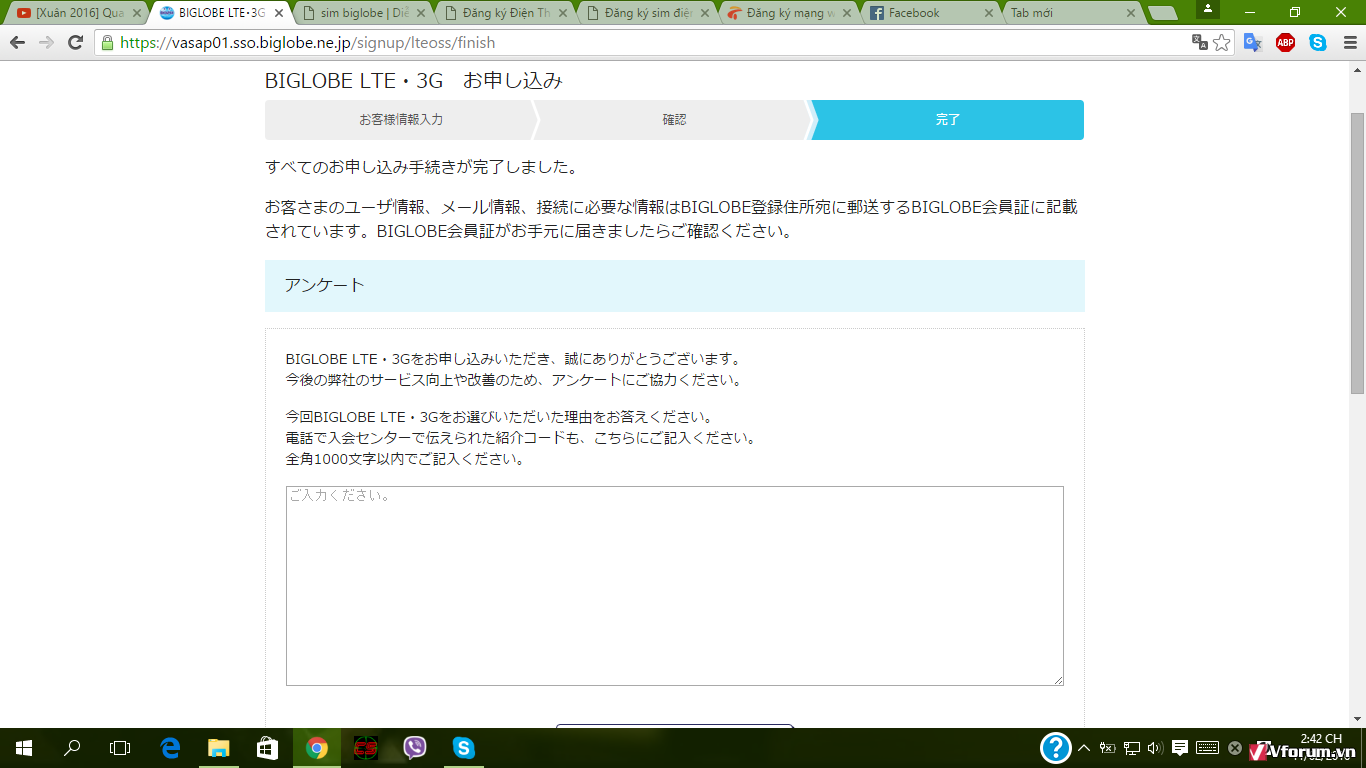The width and height of the screenshot is (1366, 768).
Task: Click the Chrome icon in the taskbar
Action: [x=317, y=748]
